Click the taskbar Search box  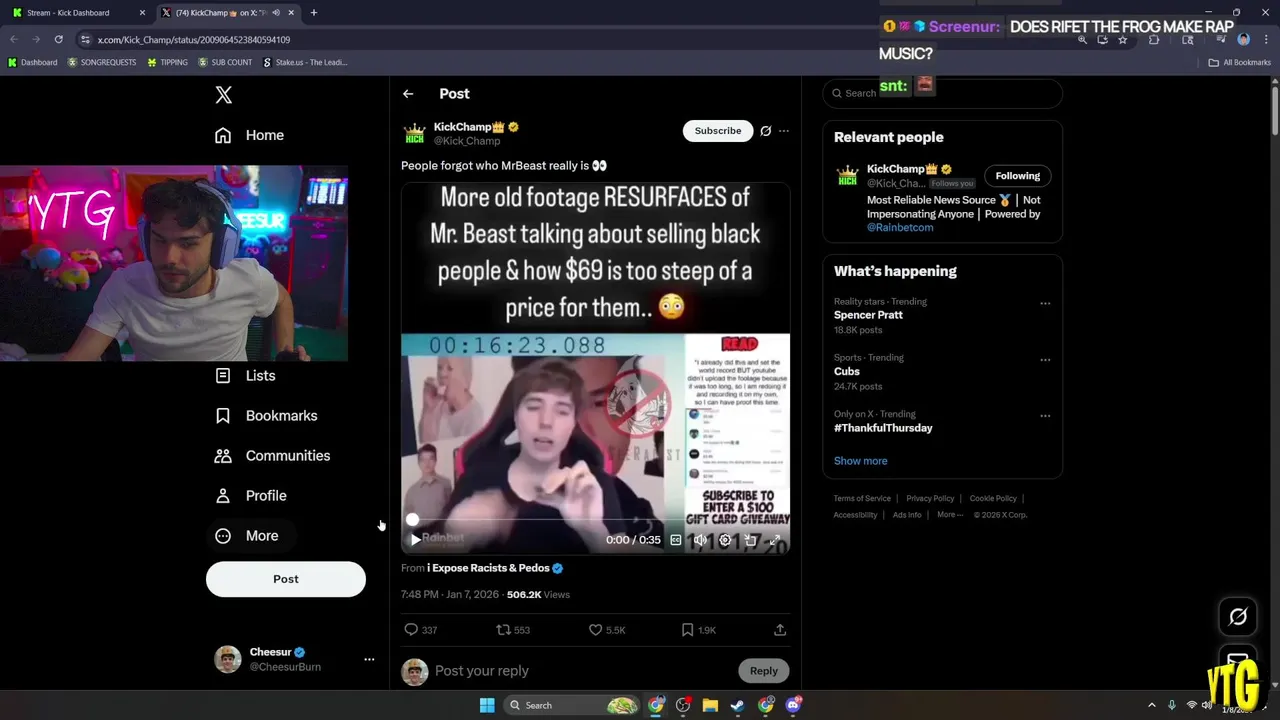[573, 705]
